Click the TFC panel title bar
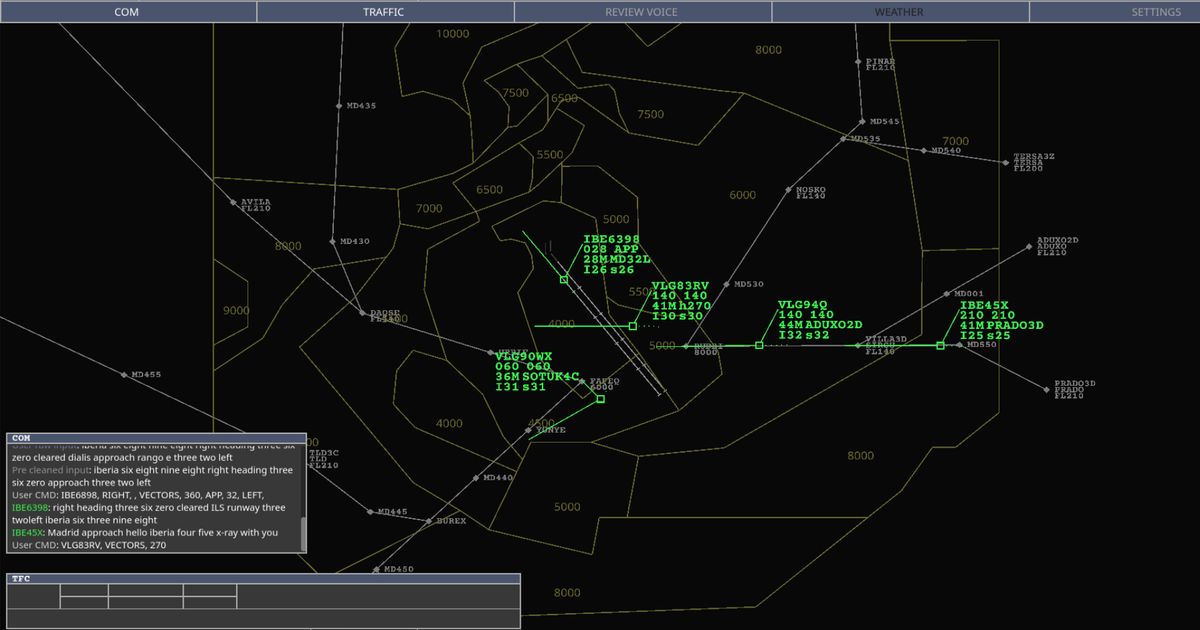Viewport: 1200px width, 630px height. click(263, 578)
